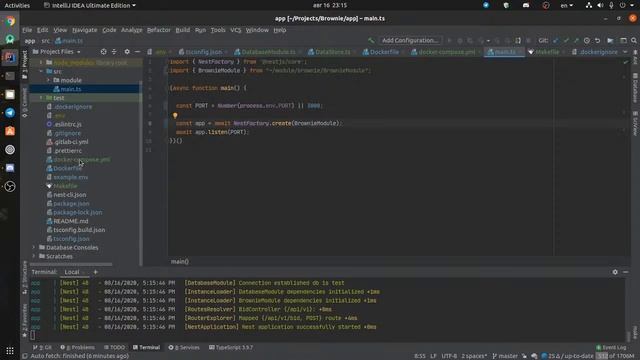Click the LF line separator in status bar
Screen dimensions: 640x360
coord(433,356)
